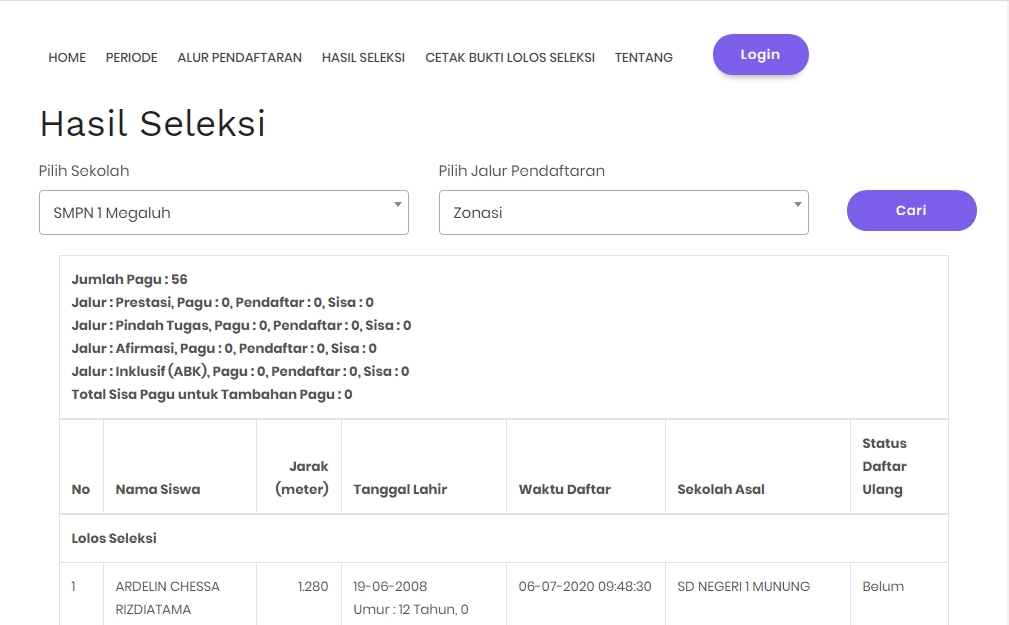
Task: Click the Jarak (meter) column header
Action: click(302, 477)
